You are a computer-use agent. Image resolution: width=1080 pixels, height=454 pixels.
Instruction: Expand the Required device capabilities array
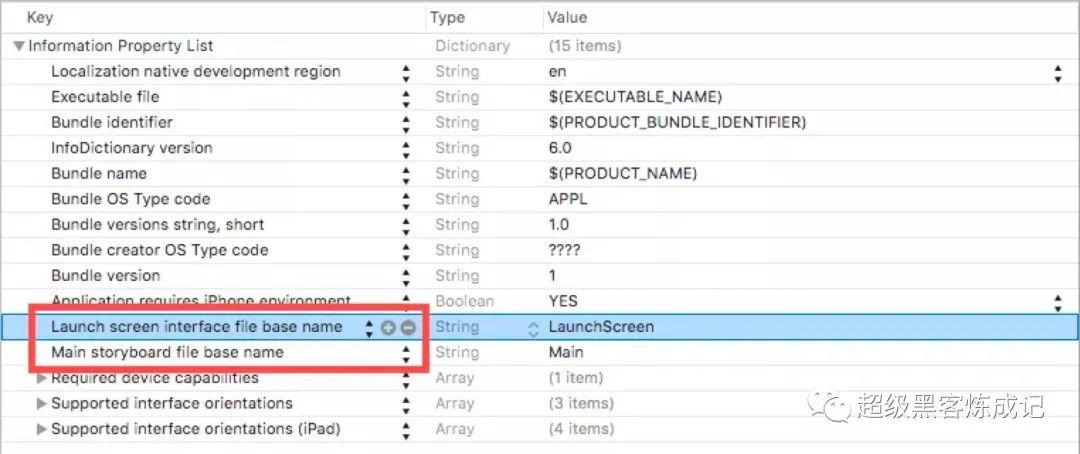coord(41,378)
